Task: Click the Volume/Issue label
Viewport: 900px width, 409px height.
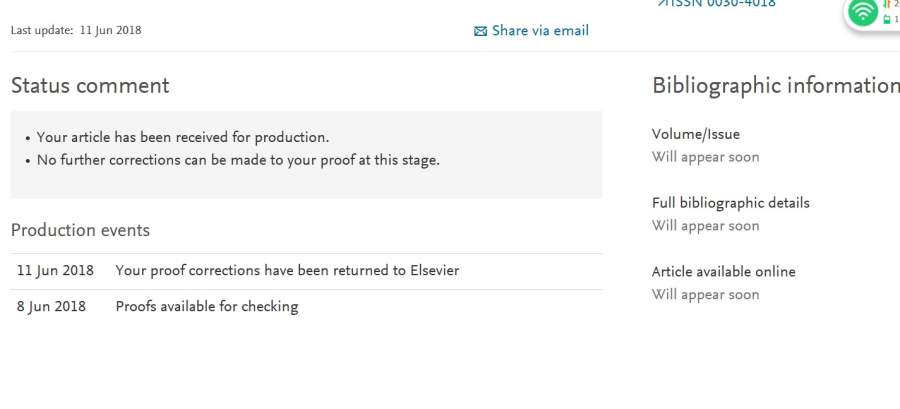Action: pos(696,134)
